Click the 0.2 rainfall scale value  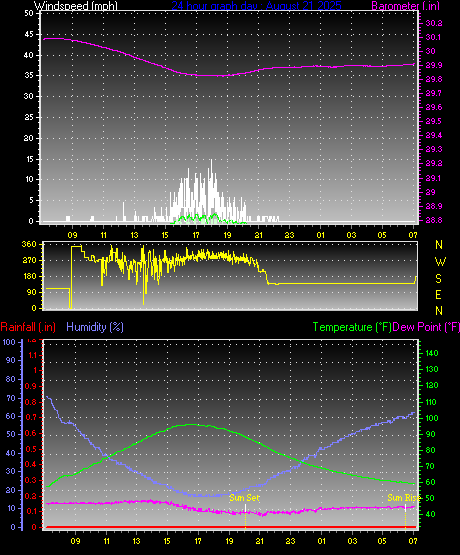tap(31, 496)
